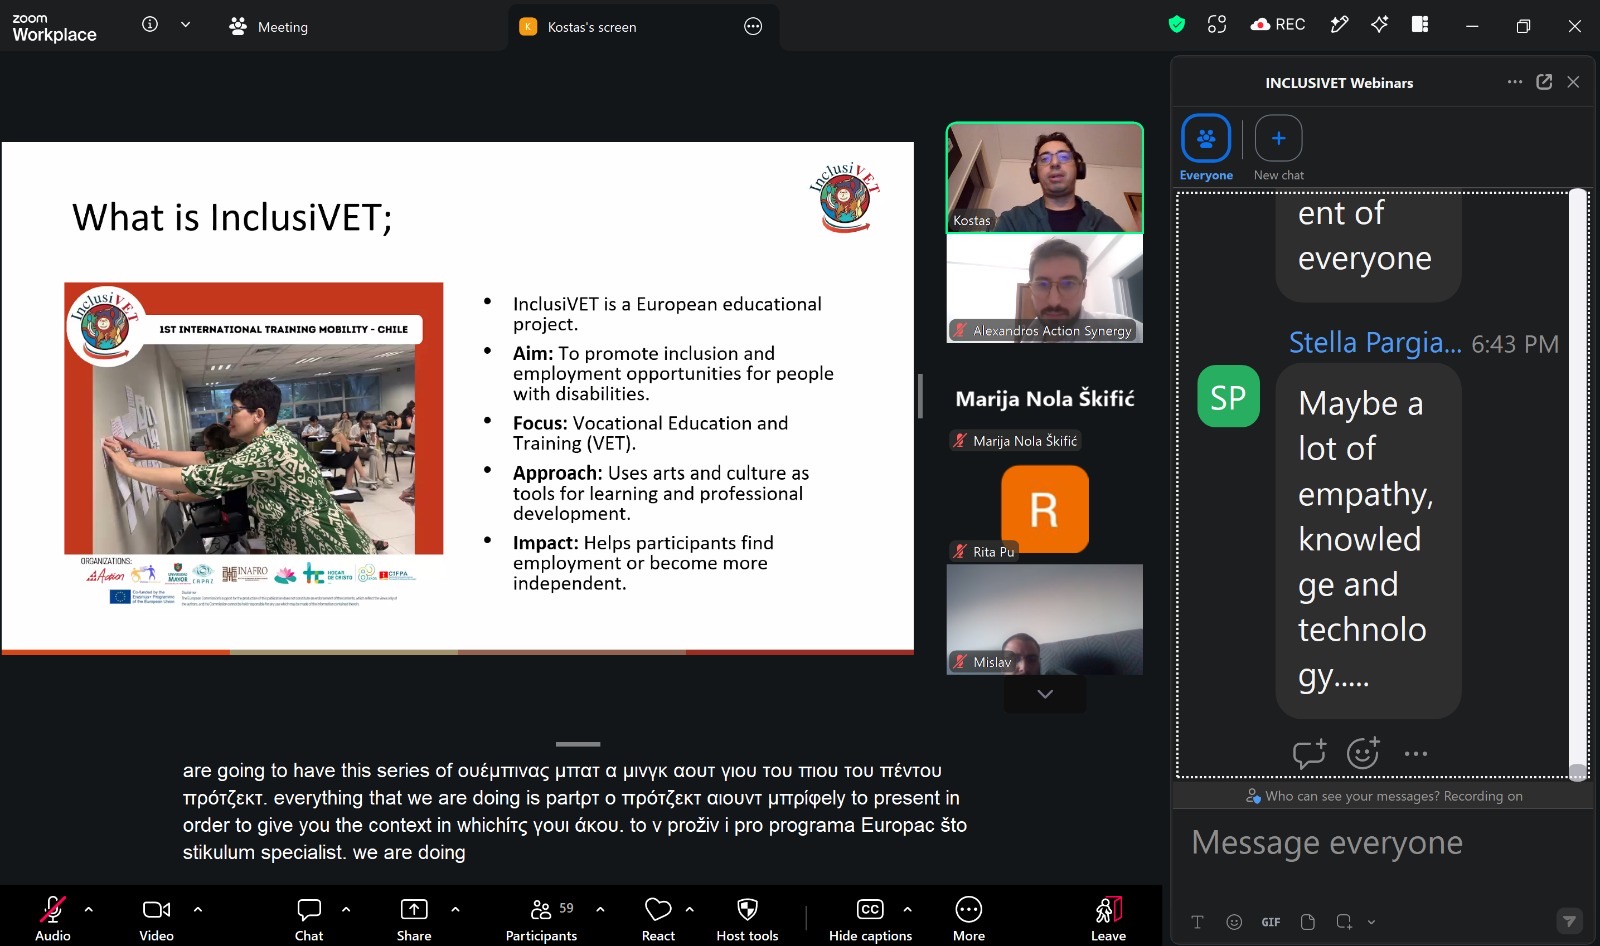Expand caption settings arrow
This screenshot has height=946, width=1600.
(x=907, y=909)
